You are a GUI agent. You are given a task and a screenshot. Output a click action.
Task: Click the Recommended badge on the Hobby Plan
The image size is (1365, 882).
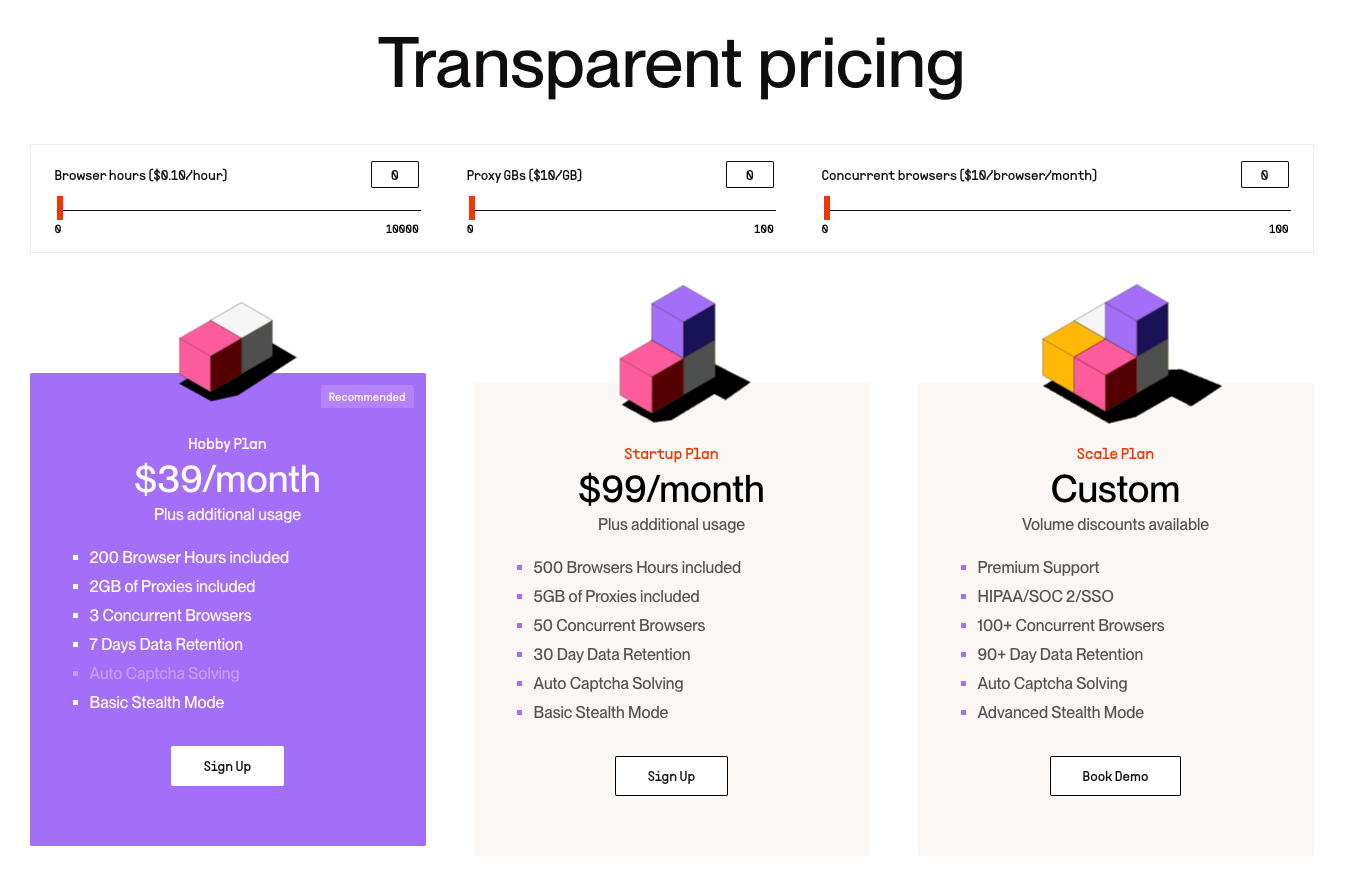[x=367, y=396]
